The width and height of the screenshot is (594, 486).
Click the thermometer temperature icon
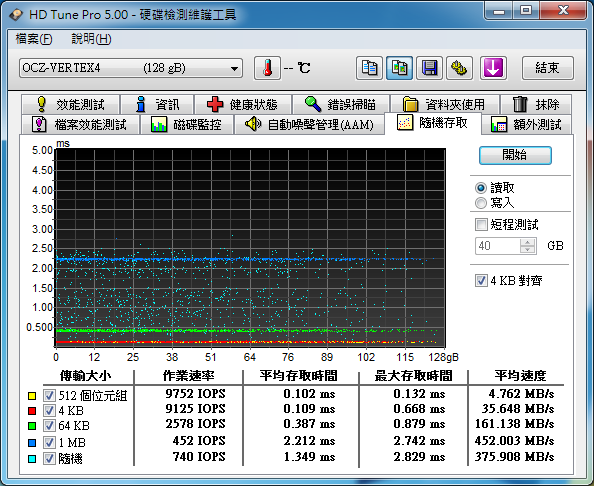[x=267, y=68]
